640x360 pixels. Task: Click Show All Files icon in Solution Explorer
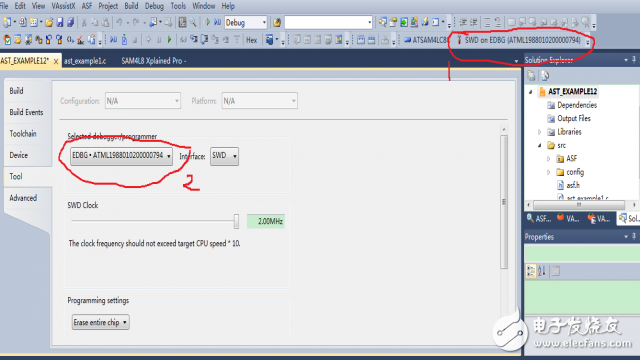pyautogui.click(x=545, y=76)
